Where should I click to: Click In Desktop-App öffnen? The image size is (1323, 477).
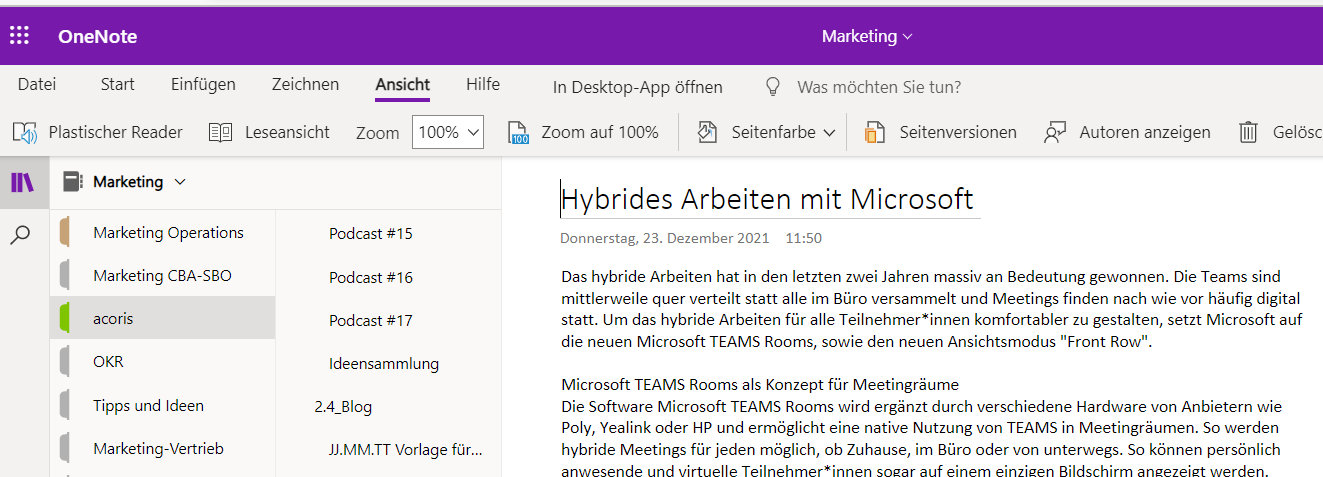pos(638,87)
